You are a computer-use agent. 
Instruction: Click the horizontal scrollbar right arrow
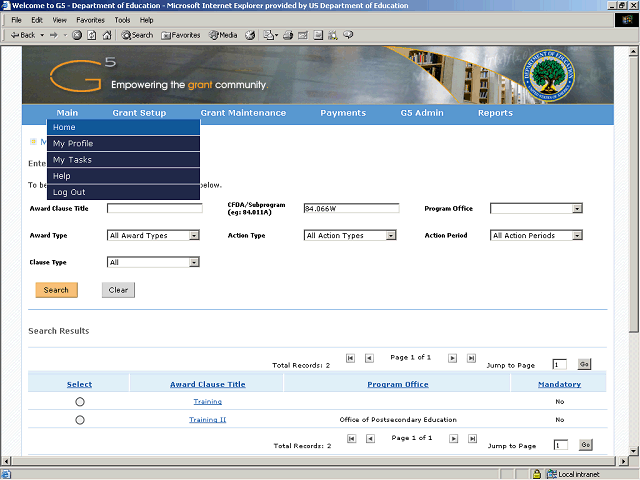(x=623, y=462)
